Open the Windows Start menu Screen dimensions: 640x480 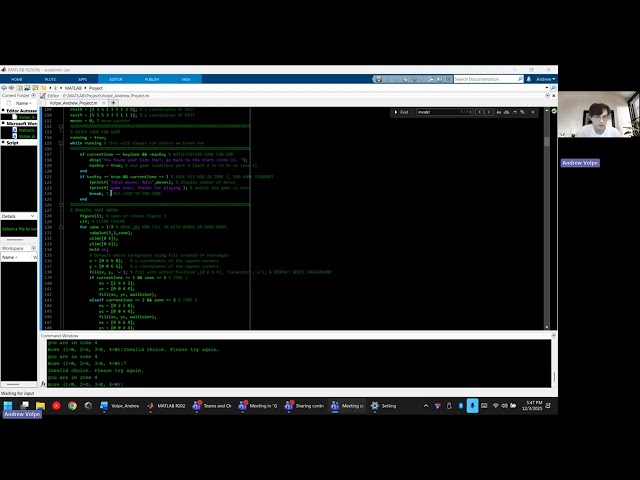pos(8,406)
